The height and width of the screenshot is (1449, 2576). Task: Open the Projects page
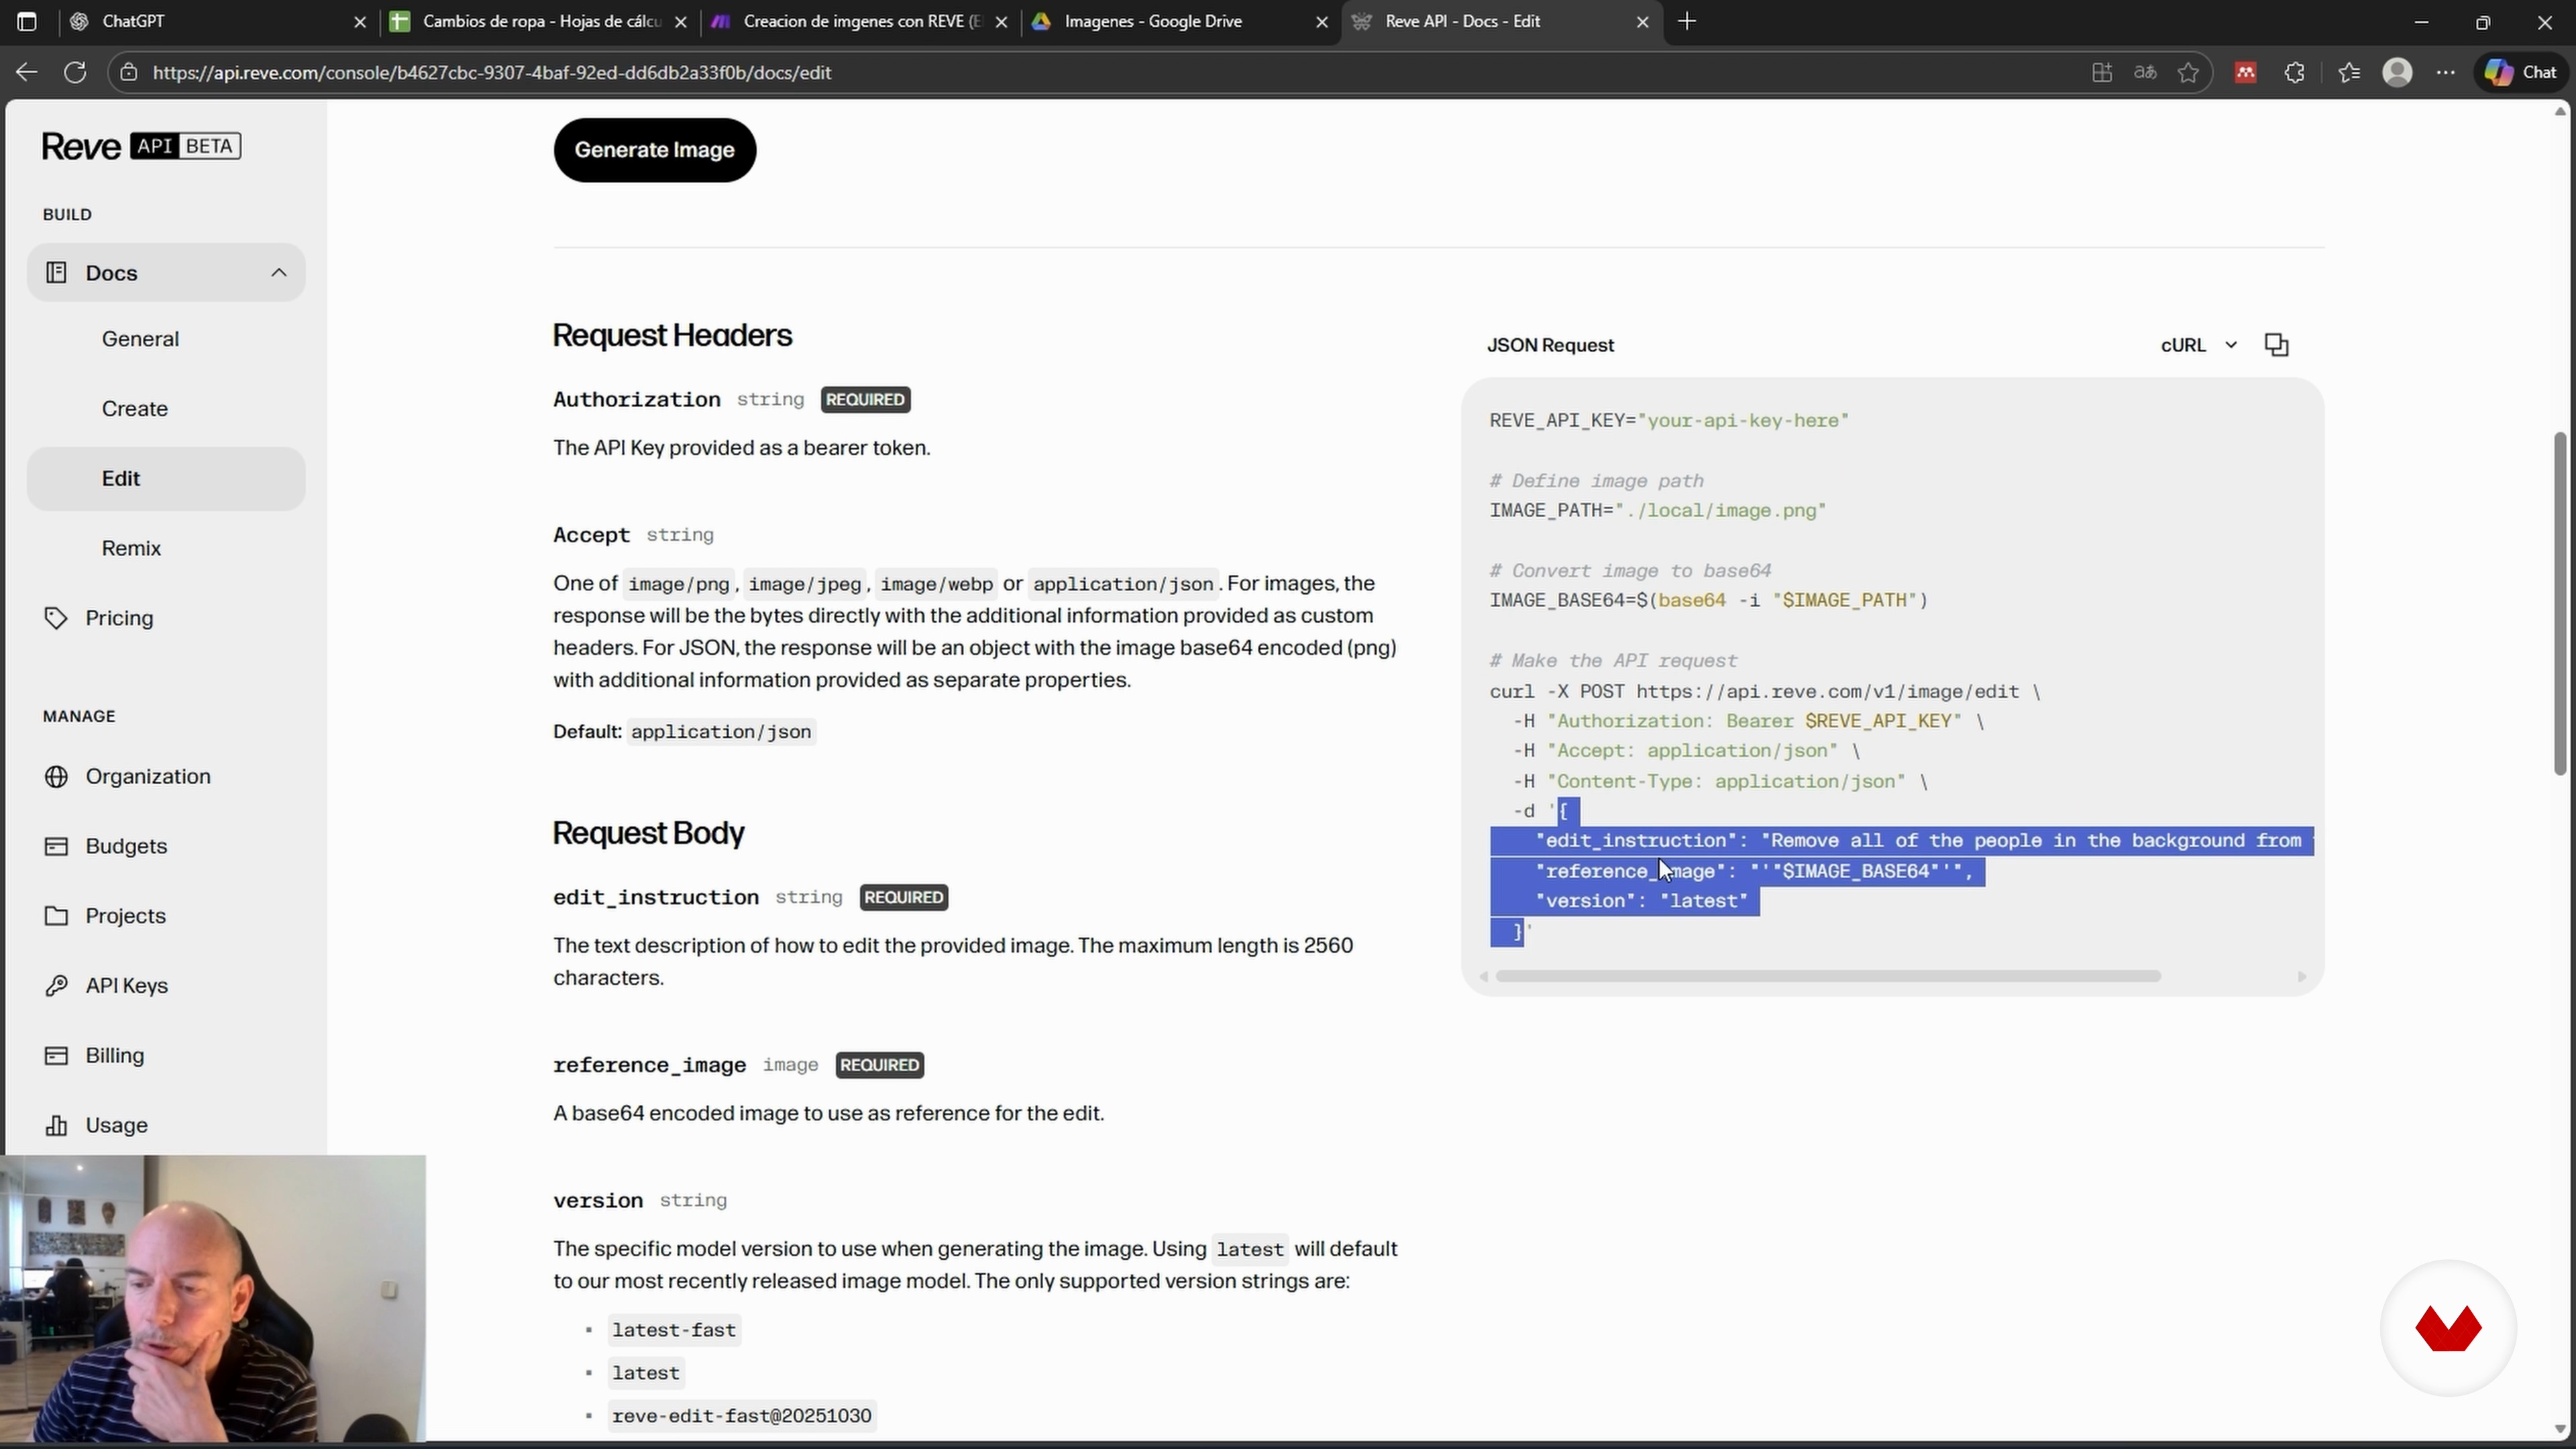[125, 916]
